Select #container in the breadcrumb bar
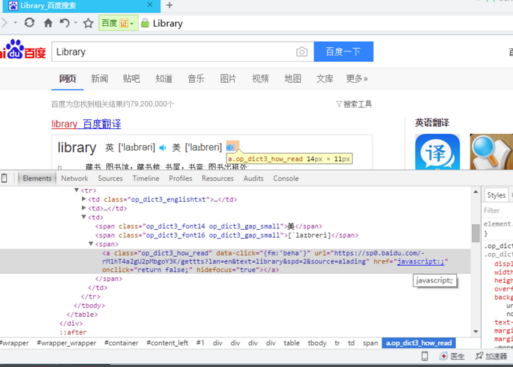The height and width of the screenshot is (367, 513). click(x=121, y=343)
